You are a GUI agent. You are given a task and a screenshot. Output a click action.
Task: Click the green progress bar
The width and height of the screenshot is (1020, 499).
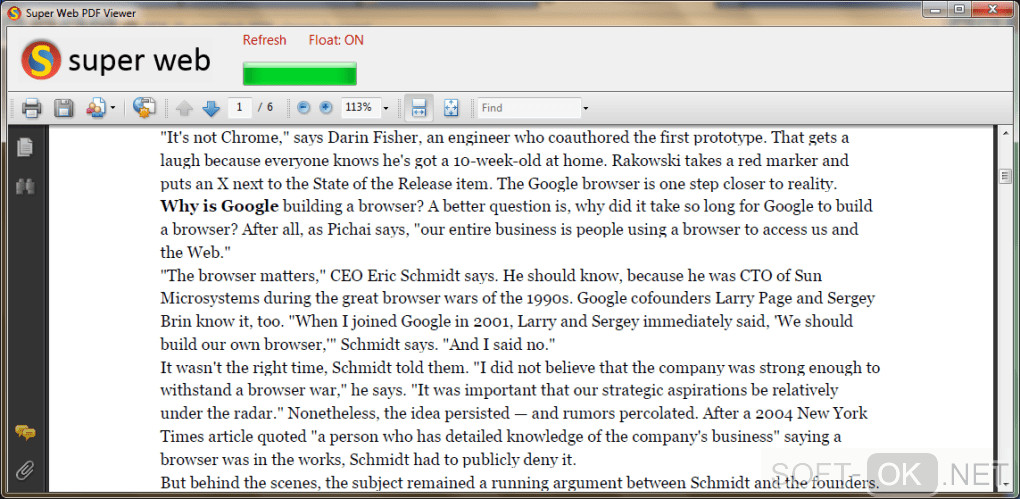[299, 74]
